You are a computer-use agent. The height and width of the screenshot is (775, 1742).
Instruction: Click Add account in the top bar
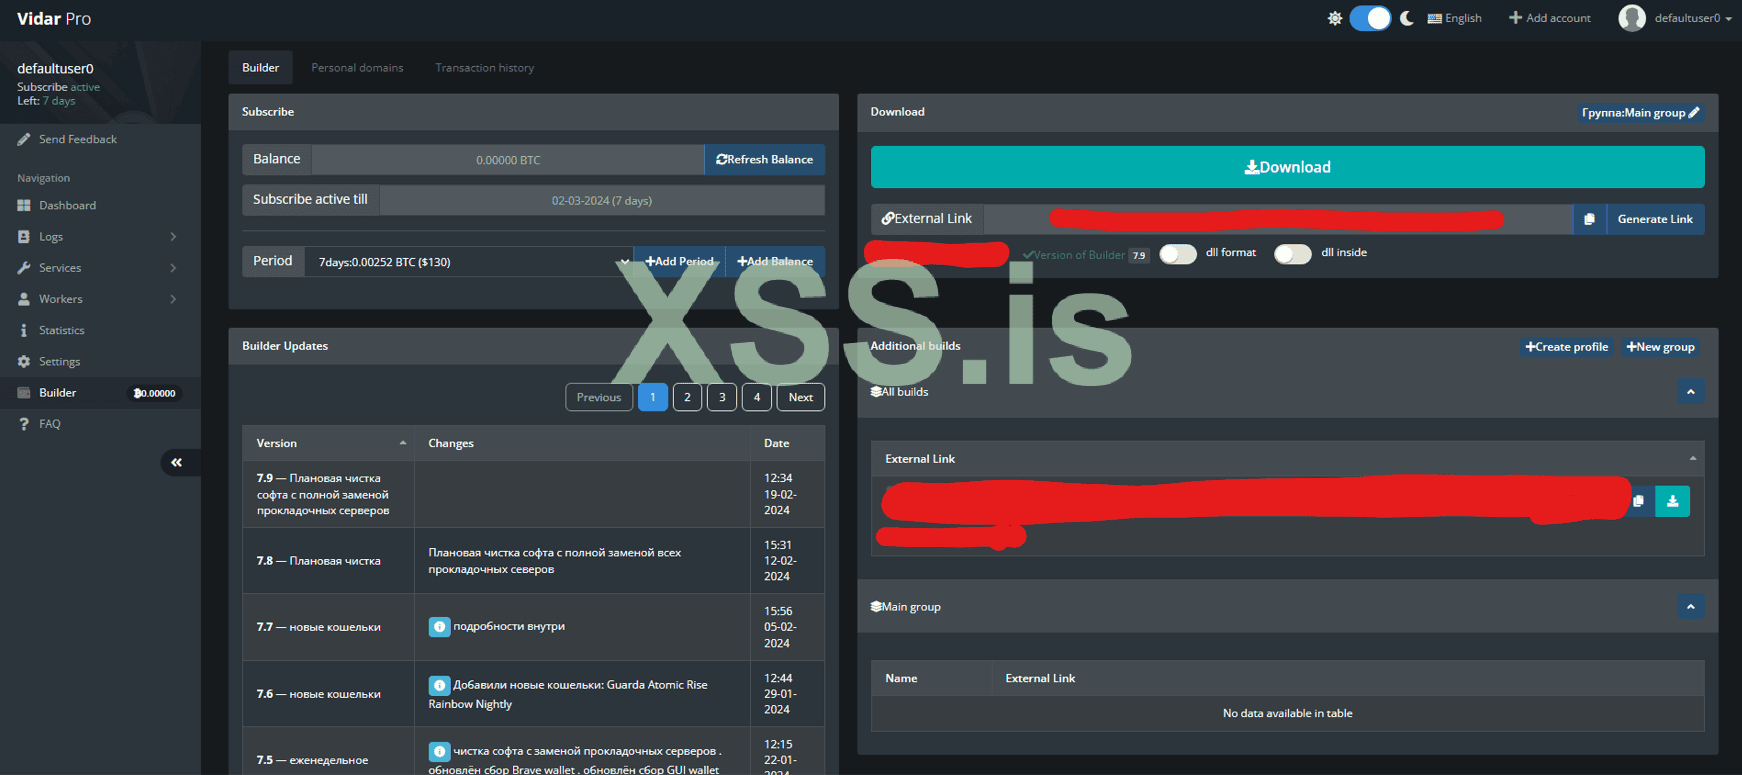tap(1550, 18)
